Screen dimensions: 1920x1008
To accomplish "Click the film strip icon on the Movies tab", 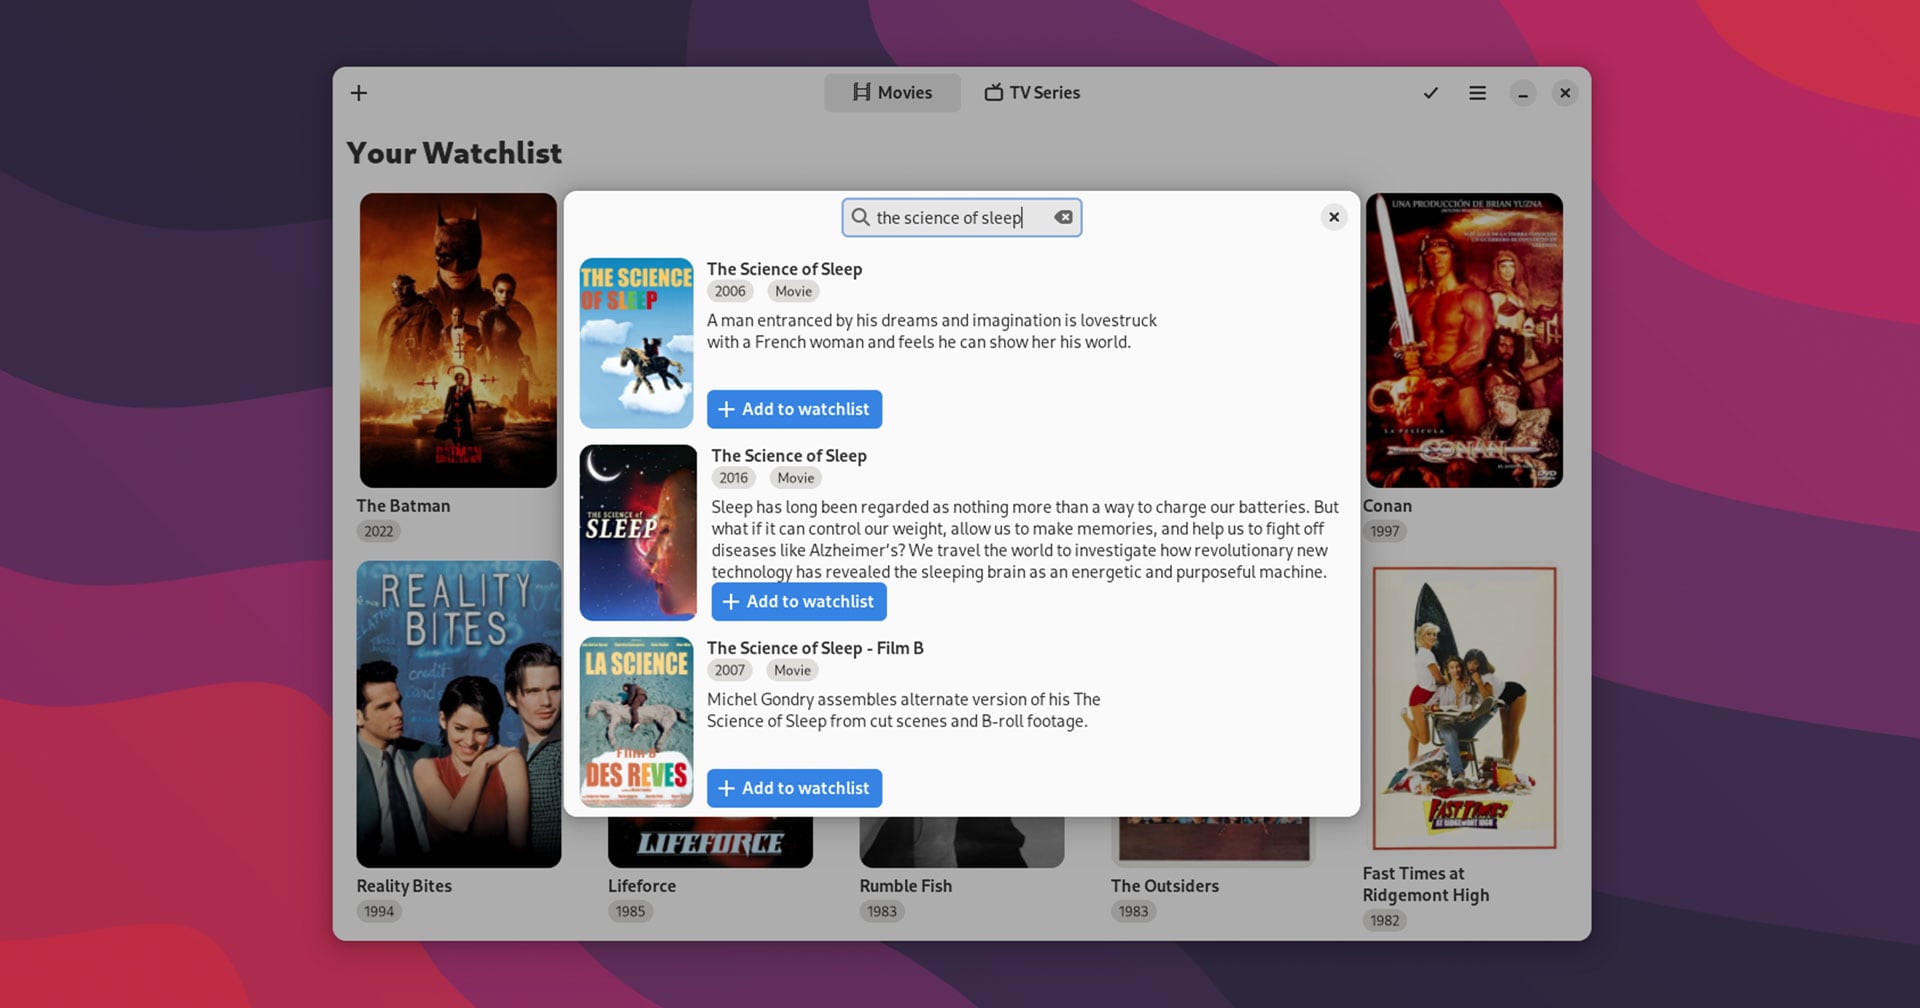I will (x=861, y=92).
